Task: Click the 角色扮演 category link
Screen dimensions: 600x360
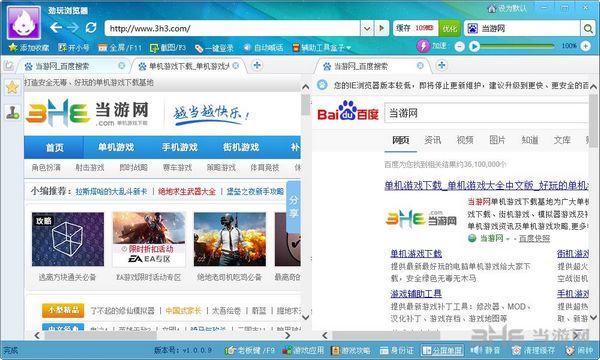Action: coord(46,168)
